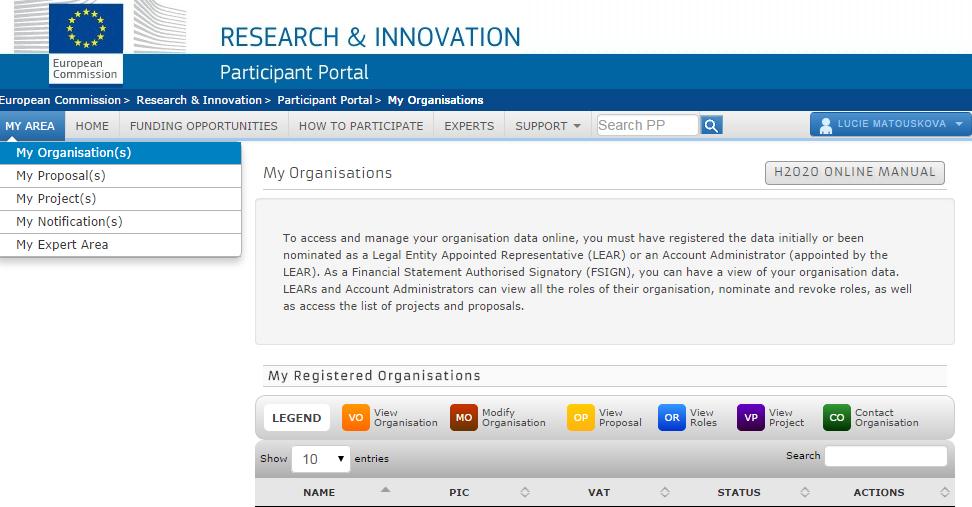This screenshot has height=507, width=972.
Task: Open the Show entries count dropdown
Action: click(320, 459)
